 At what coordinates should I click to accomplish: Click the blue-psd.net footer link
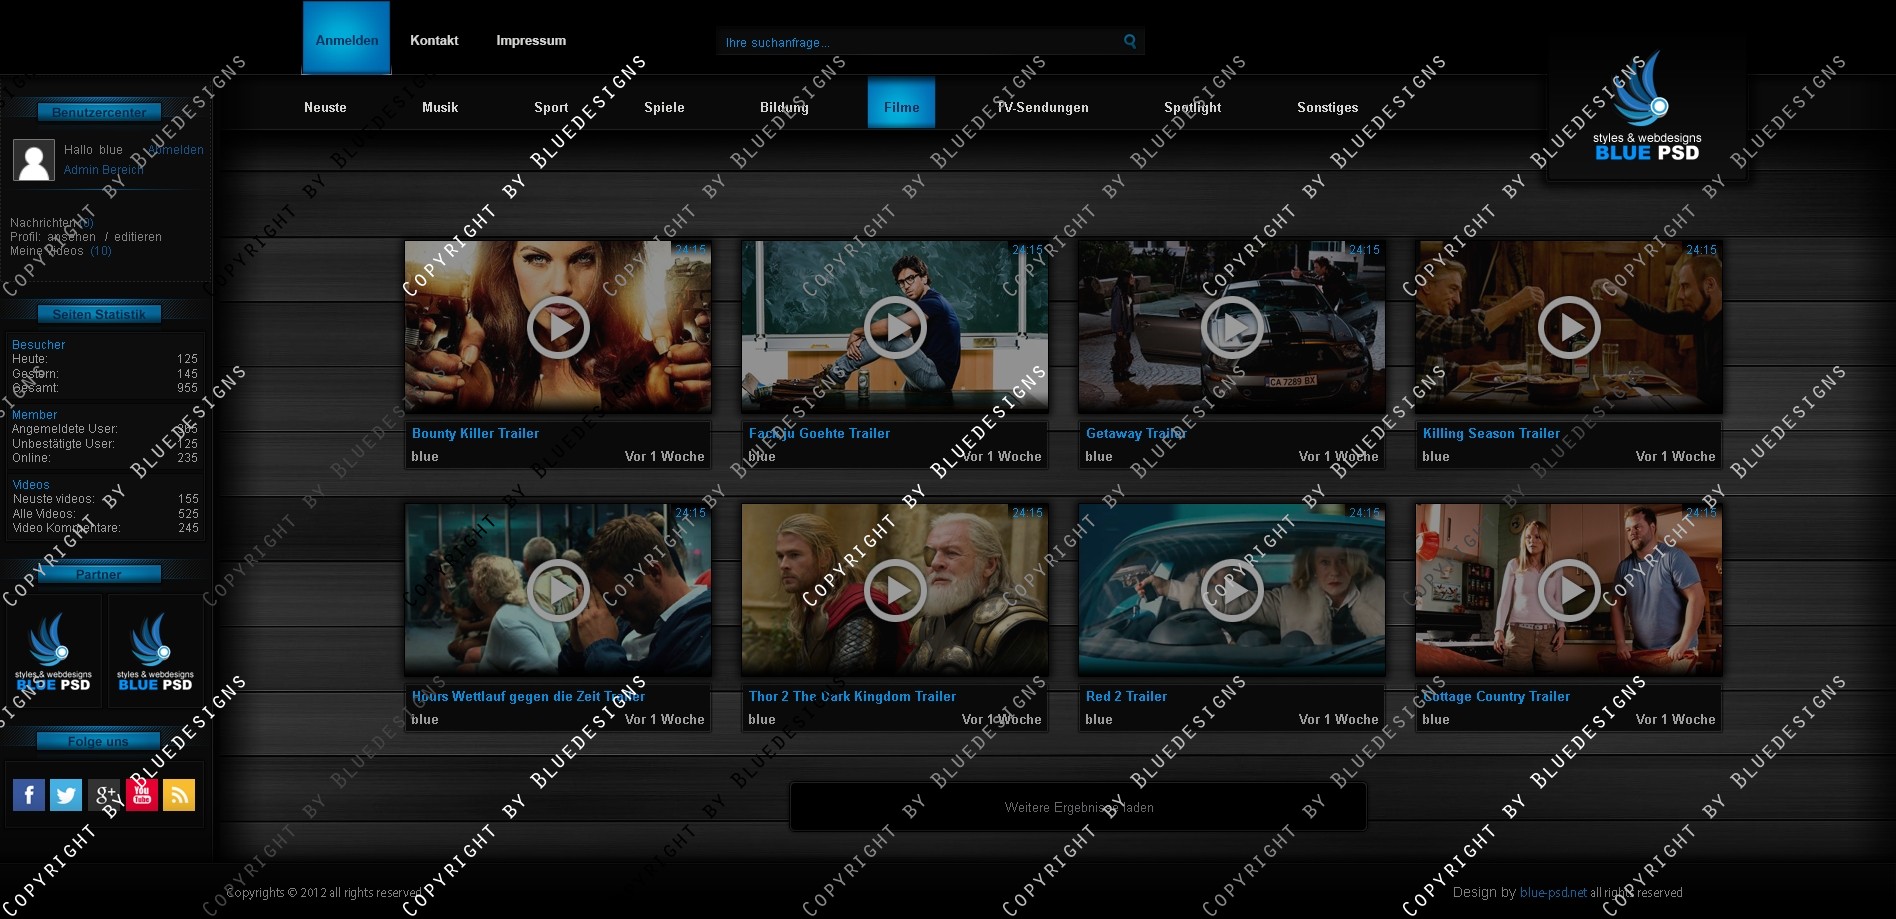1553,892
